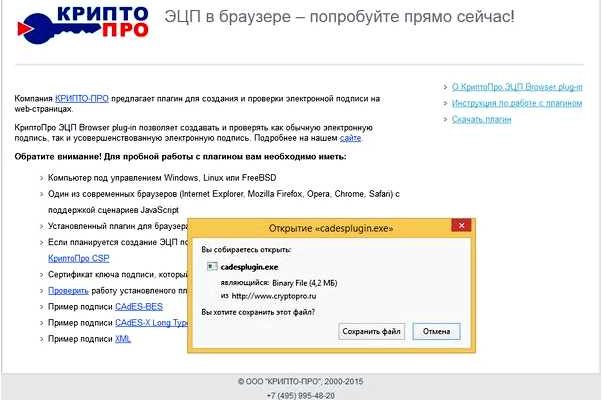Click the file name cadesplugin.exe in dialog

[249, 267]
